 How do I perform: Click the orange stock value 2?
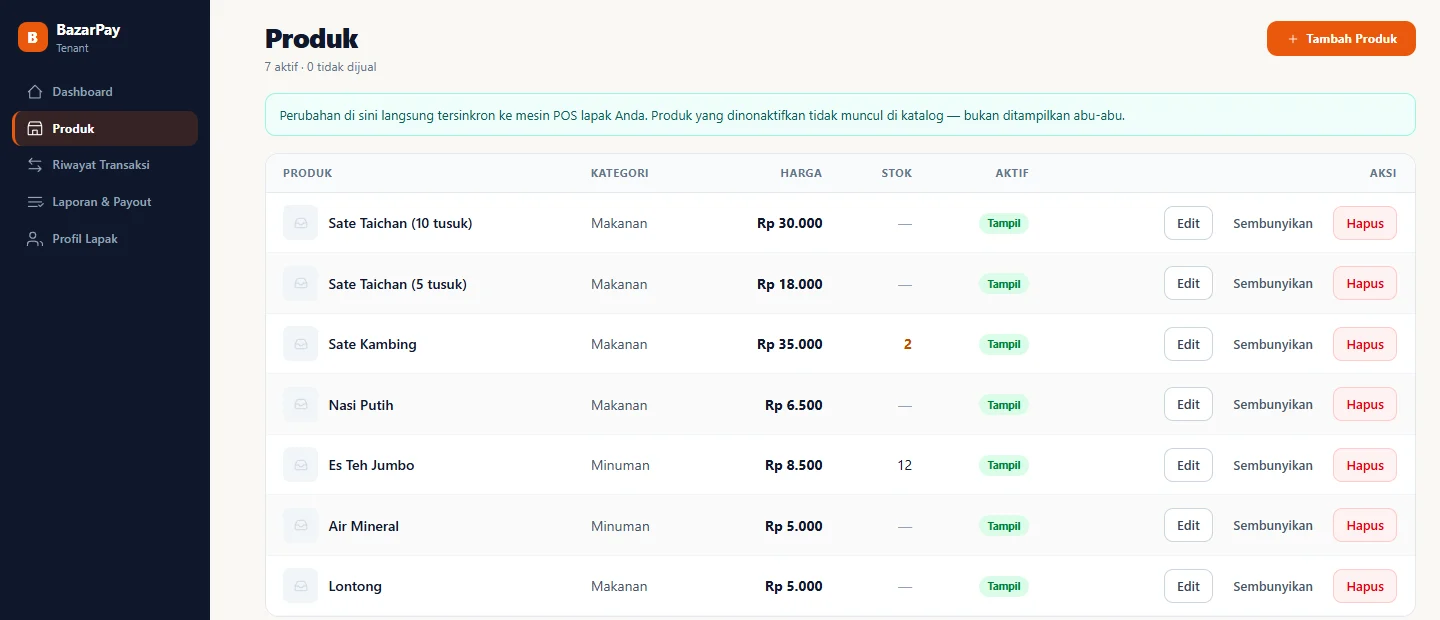click(908, 344)
